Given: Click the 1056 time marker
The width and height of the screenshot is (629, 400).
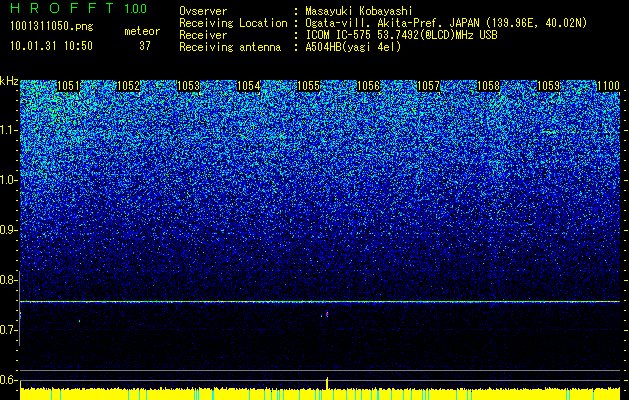Looking at the screenshot, I should [x=368, y=86].
